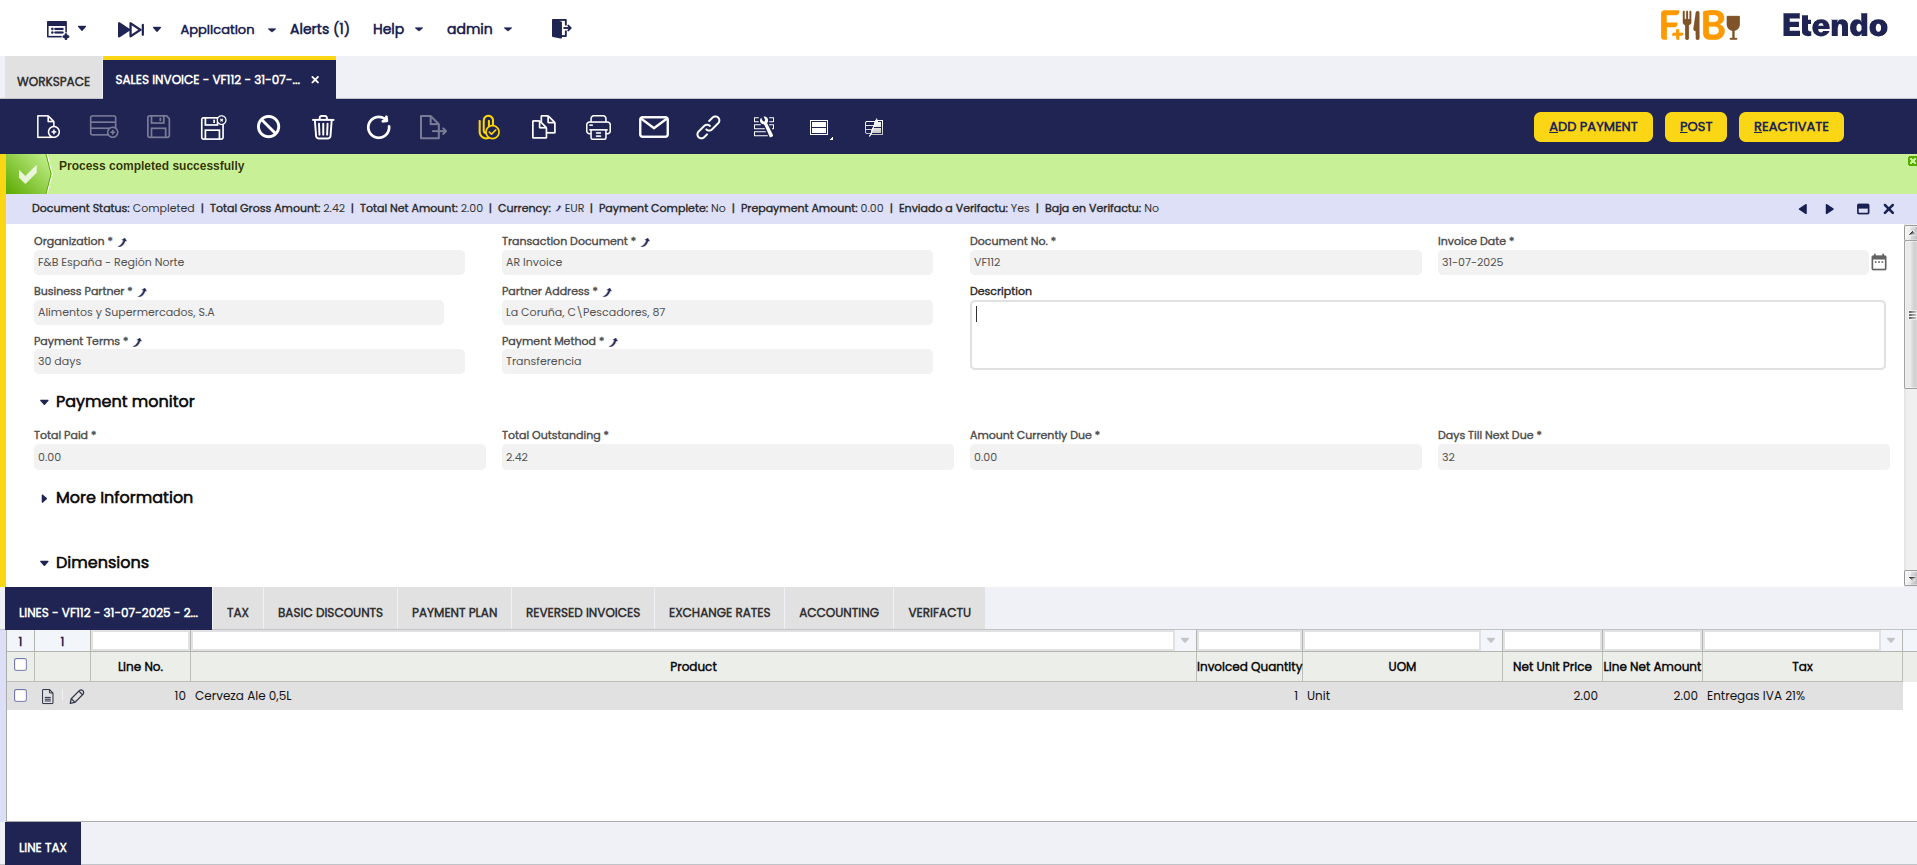Open the Application menu

(x=227, y=29)
